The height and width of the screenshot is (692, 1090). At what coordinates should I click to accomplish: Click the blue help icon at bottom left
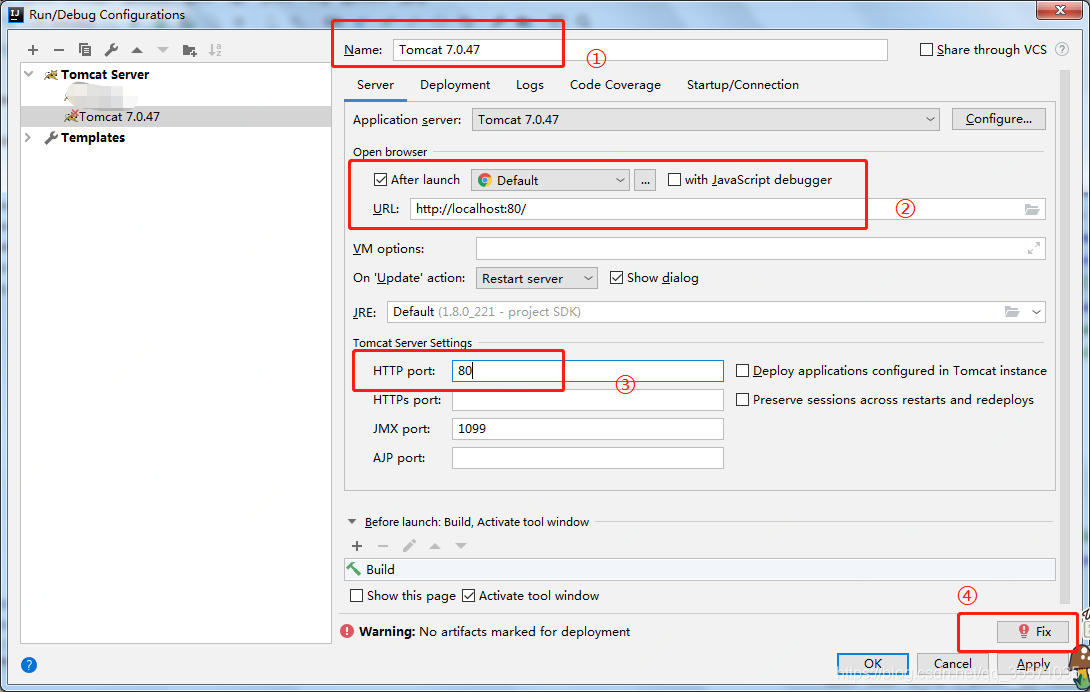coord(29,665)
